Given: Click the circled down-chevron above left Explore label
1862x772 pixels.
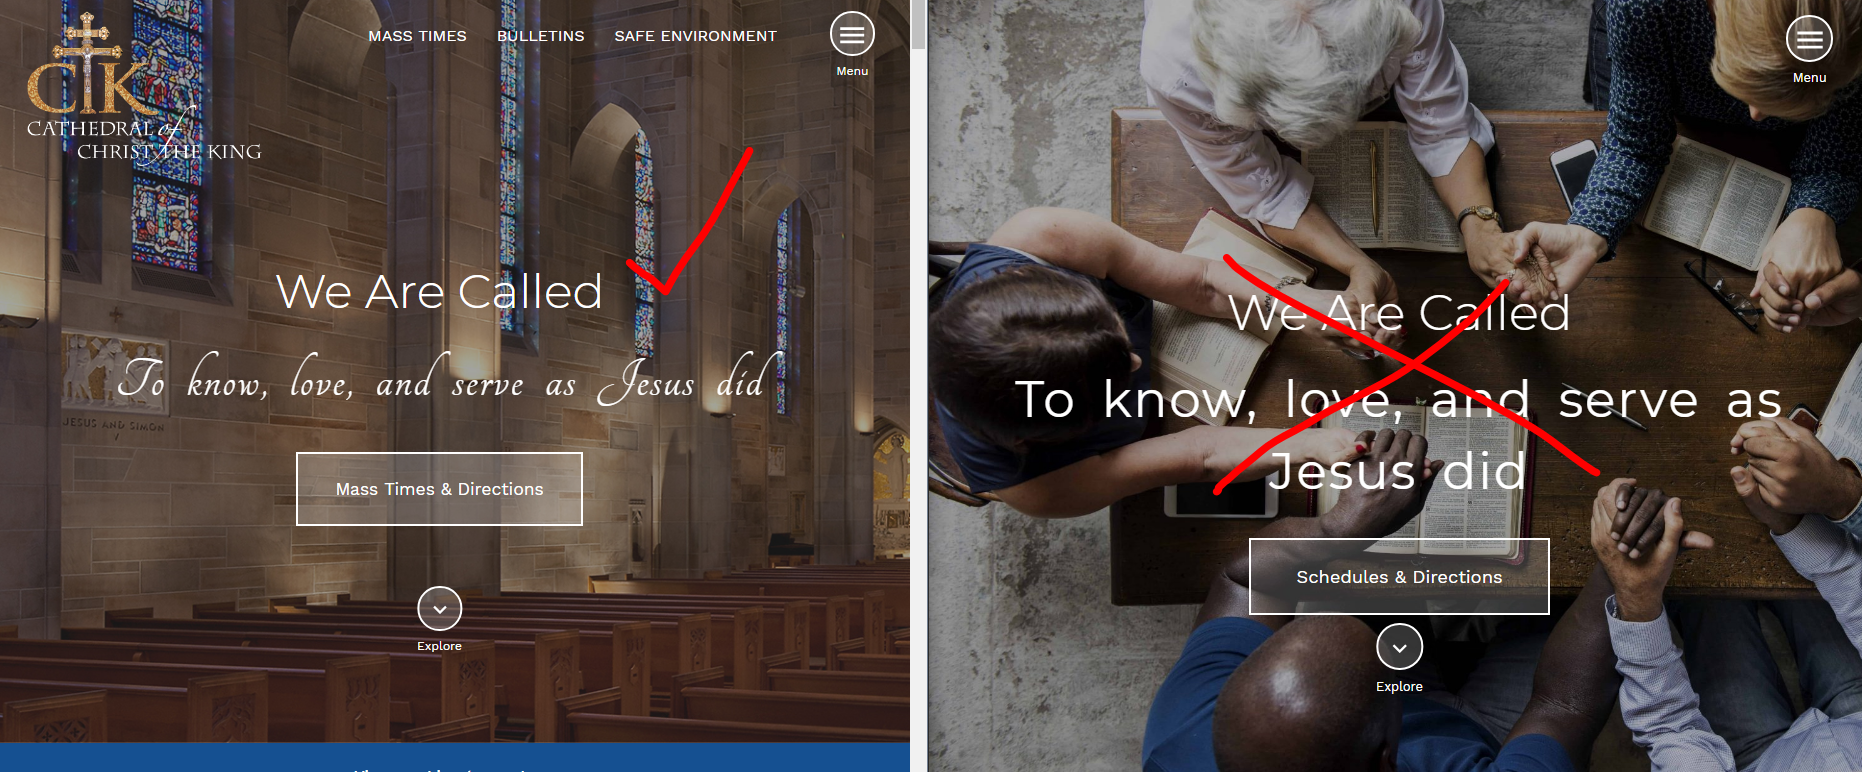Looking at the screenshot, I should click(439, 608).
